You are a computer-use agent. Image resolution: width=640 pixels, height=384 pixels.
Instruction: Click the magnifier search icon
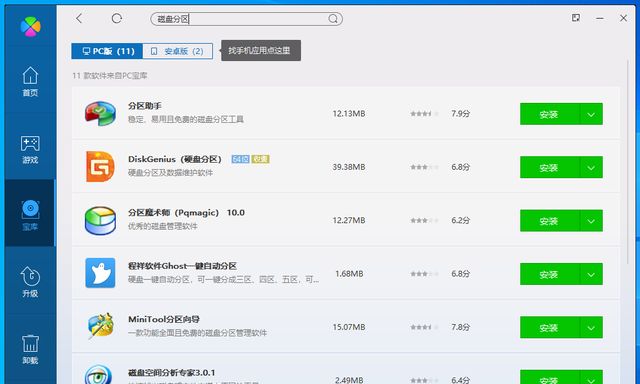click(333, 19)
